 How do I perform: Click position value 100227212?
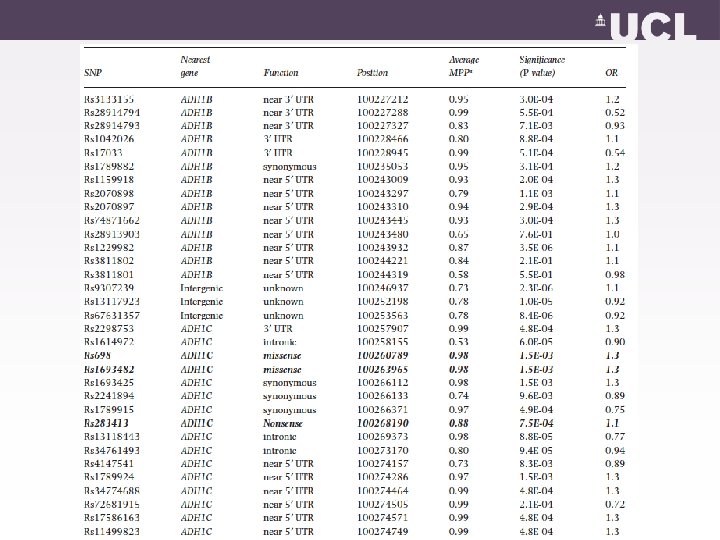(382, 99)
